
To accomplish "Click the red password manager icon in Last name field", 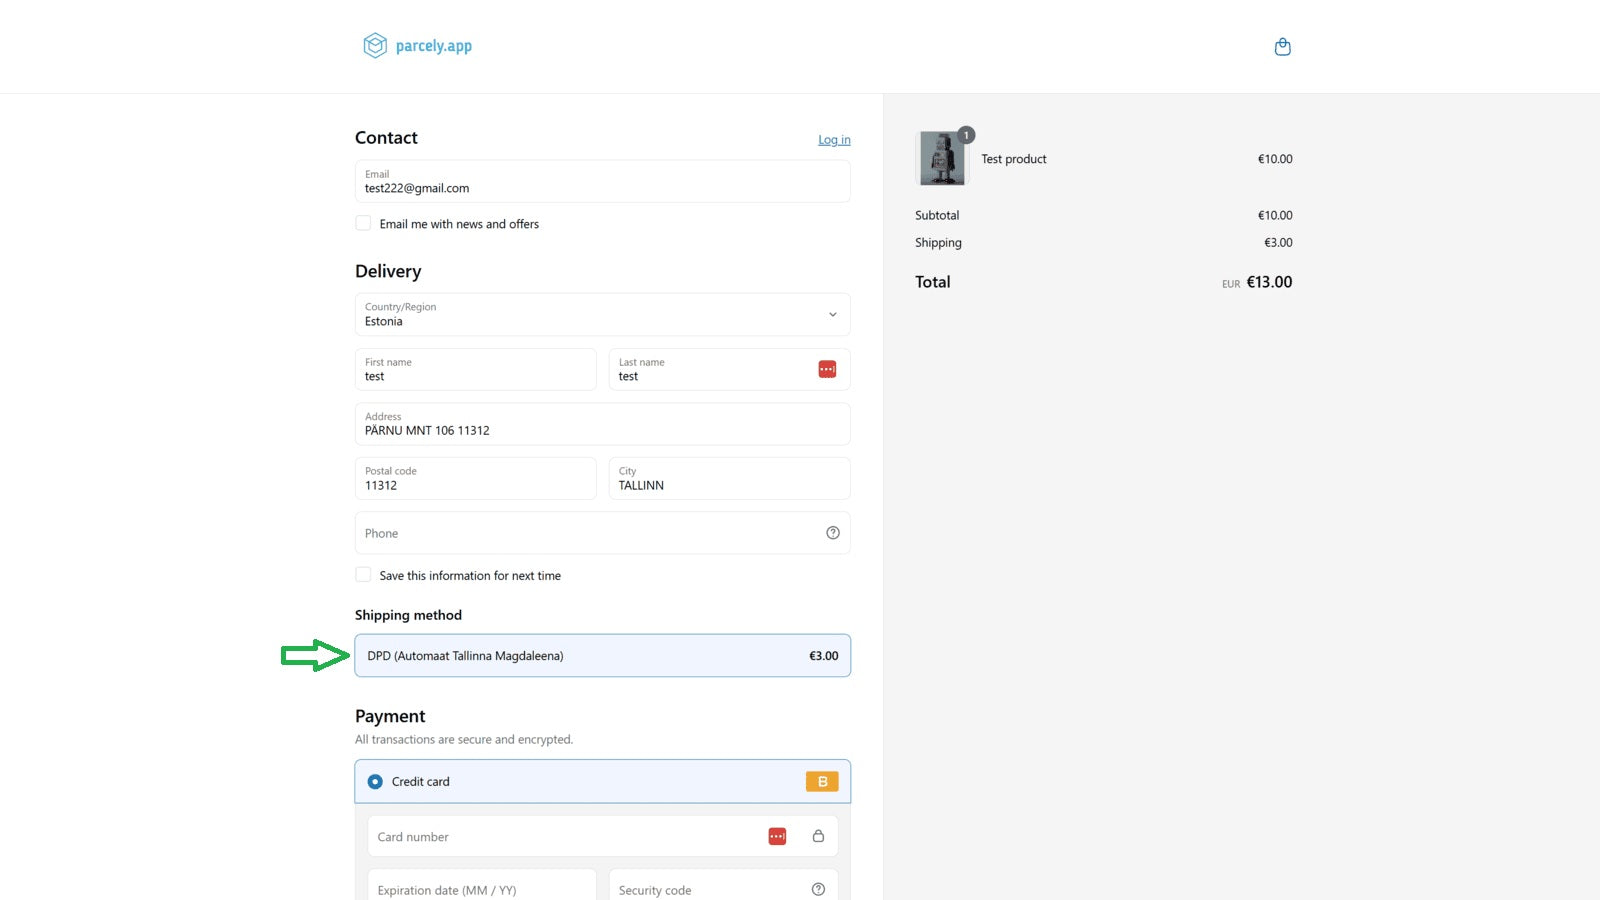I will [x=827, y=369].
